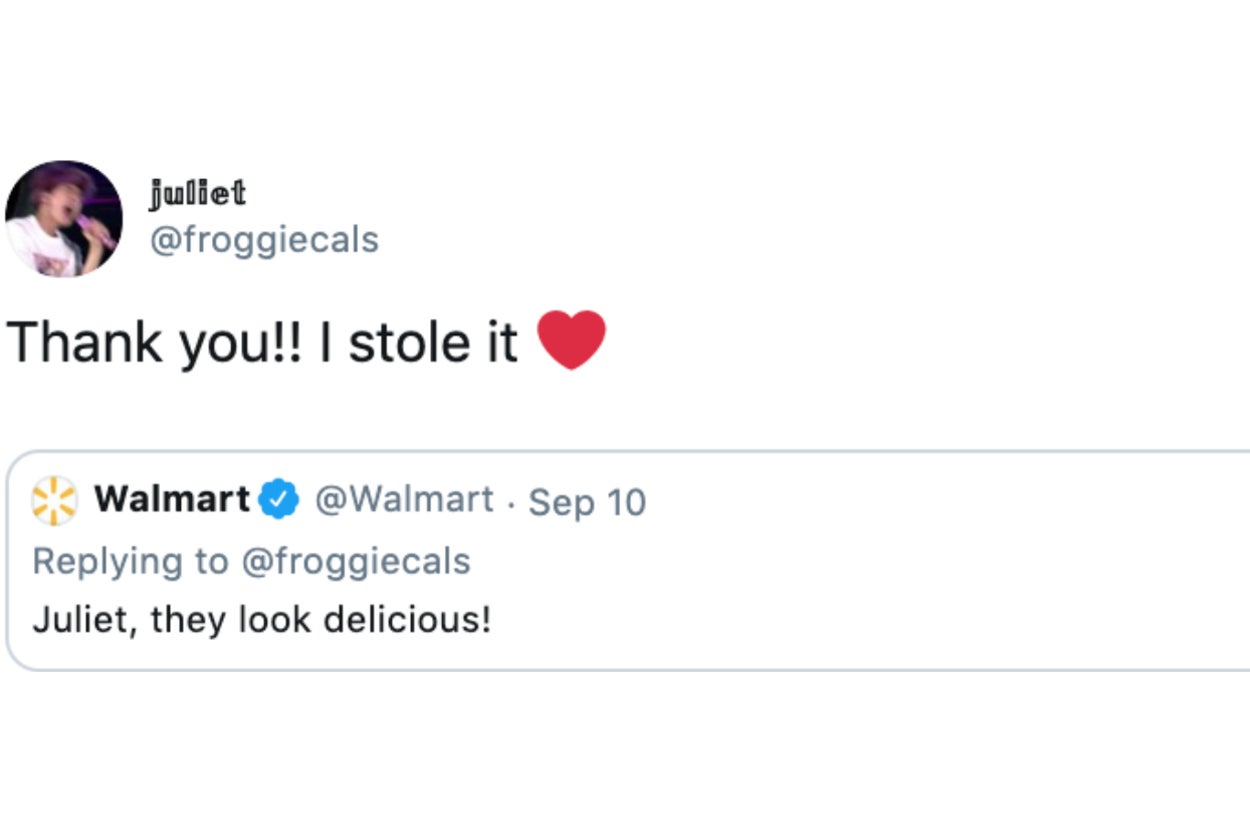Click the @Walmart handle
Screen dimensions: 1250x830
(404, 499)
